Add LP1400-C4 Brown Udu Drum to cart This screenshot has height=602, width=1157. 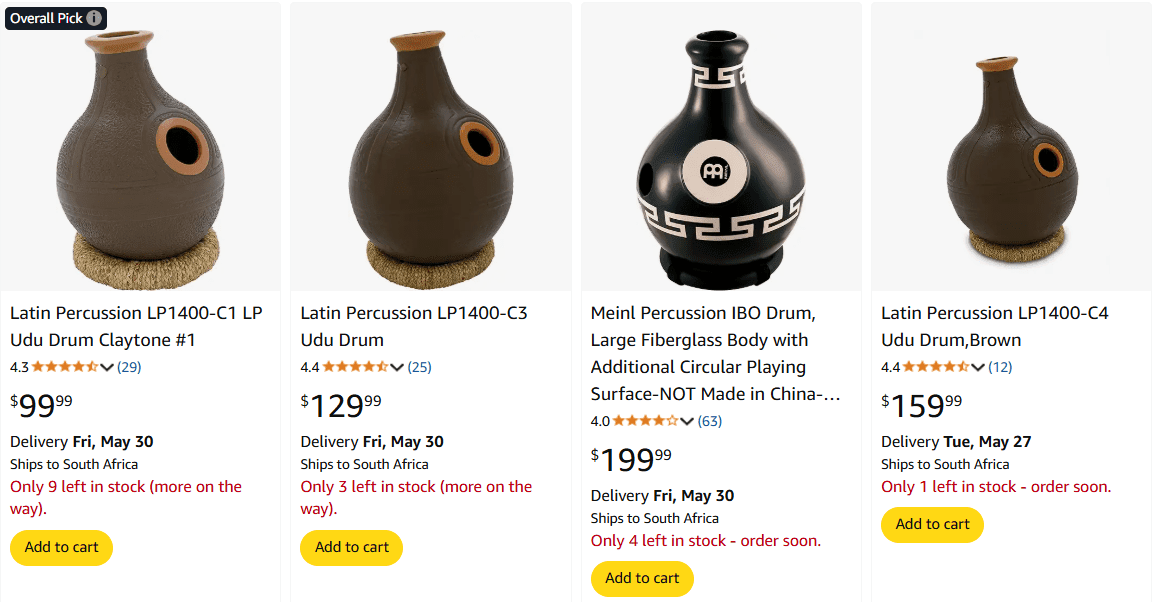click(x=932, y=524)
